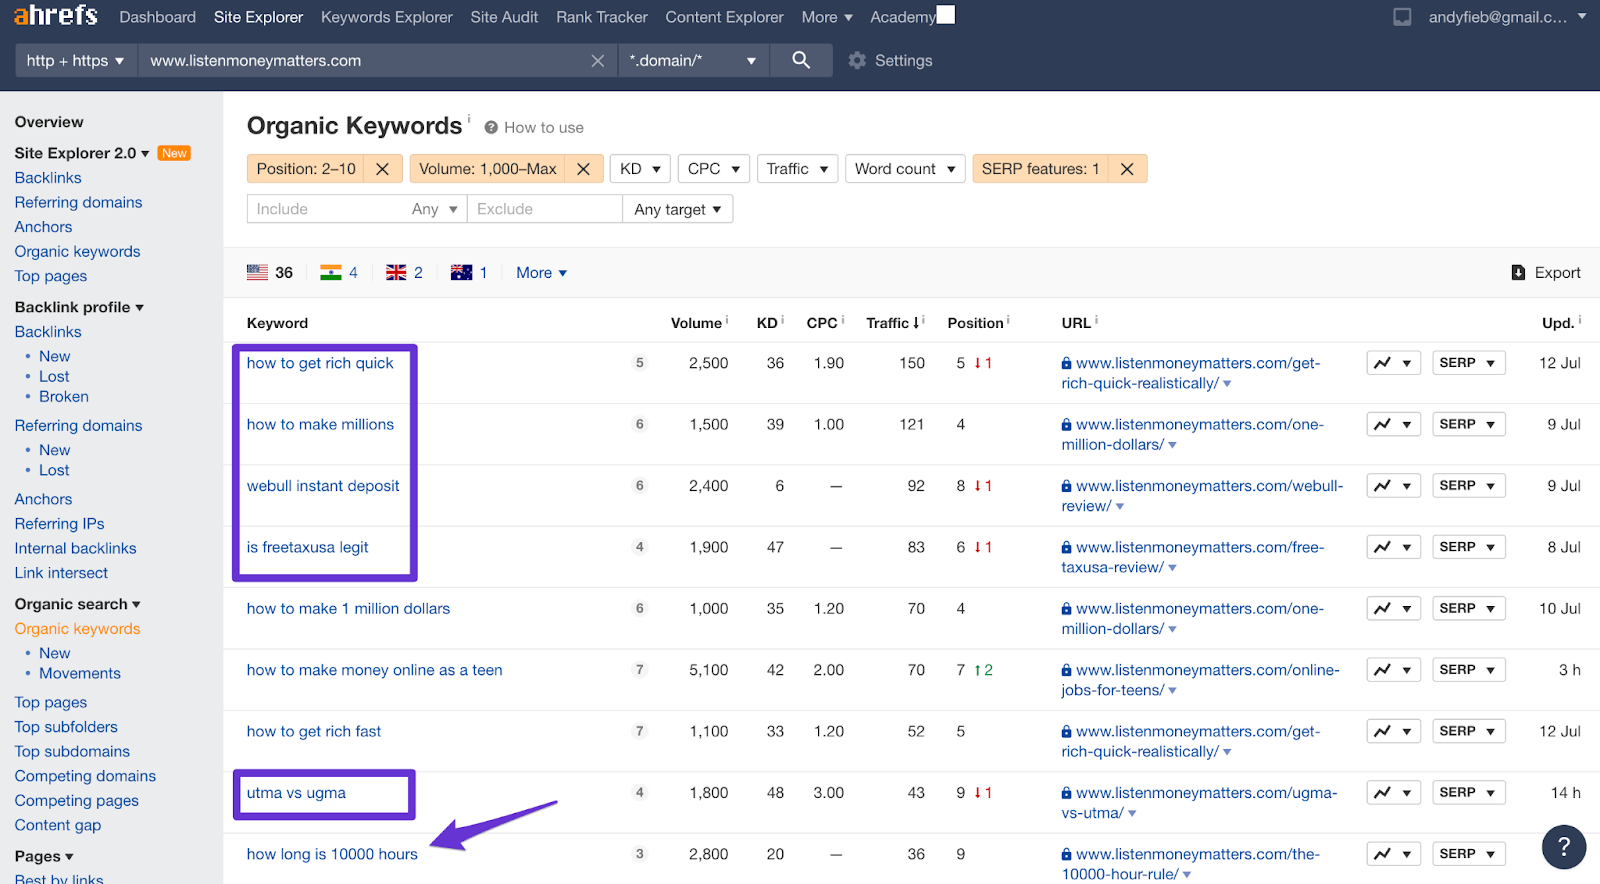This screenshot has height=884, width=1600.
Task: Open the Traffic filter dropdown
Action: point(797,169)
